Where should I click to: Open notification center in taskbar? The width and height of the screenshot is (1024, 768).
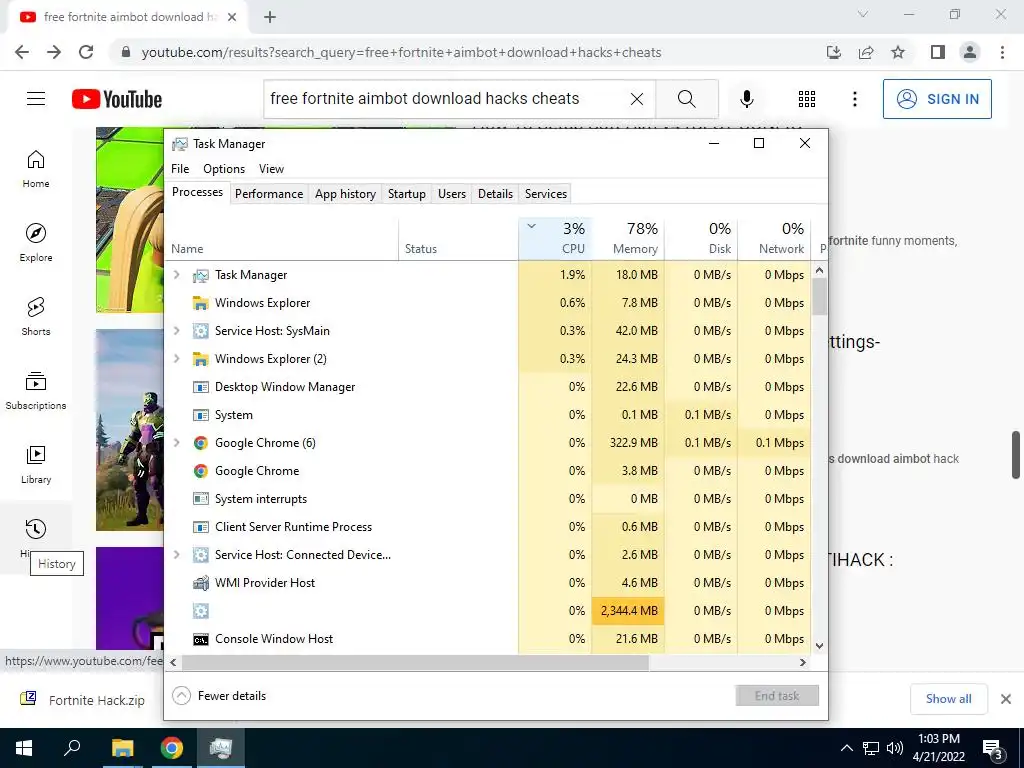pyautogui.click(x=993, y=748)
